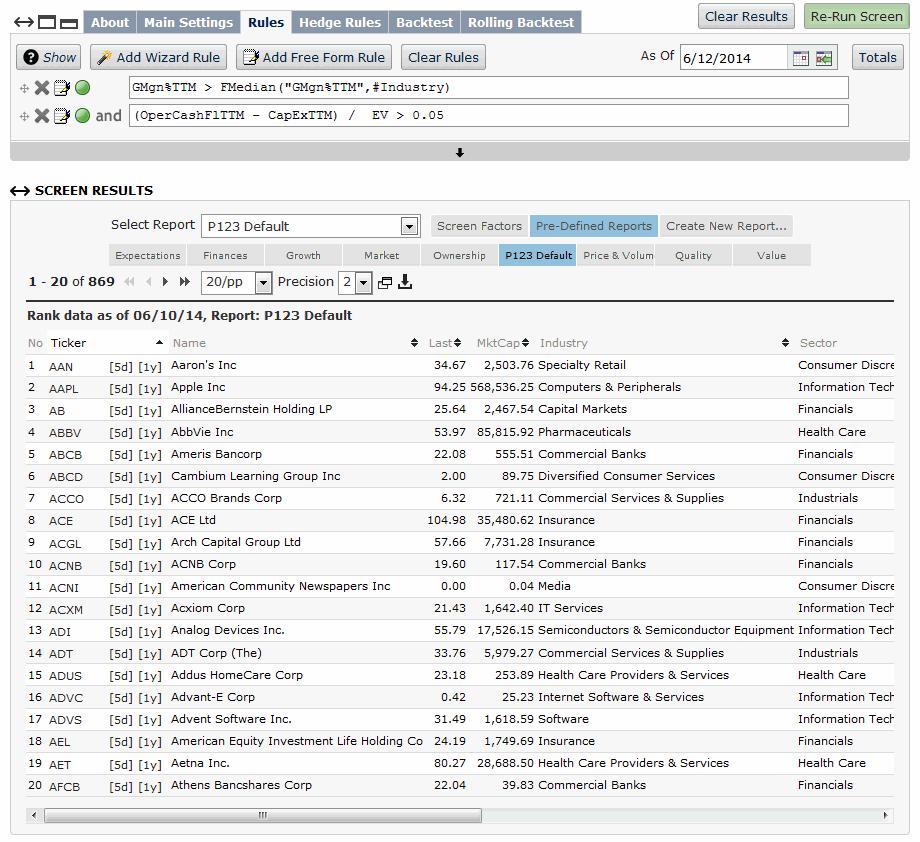Go to the previous page of results
This screenshot has height=842, width=920.
(x=148, y=282)
